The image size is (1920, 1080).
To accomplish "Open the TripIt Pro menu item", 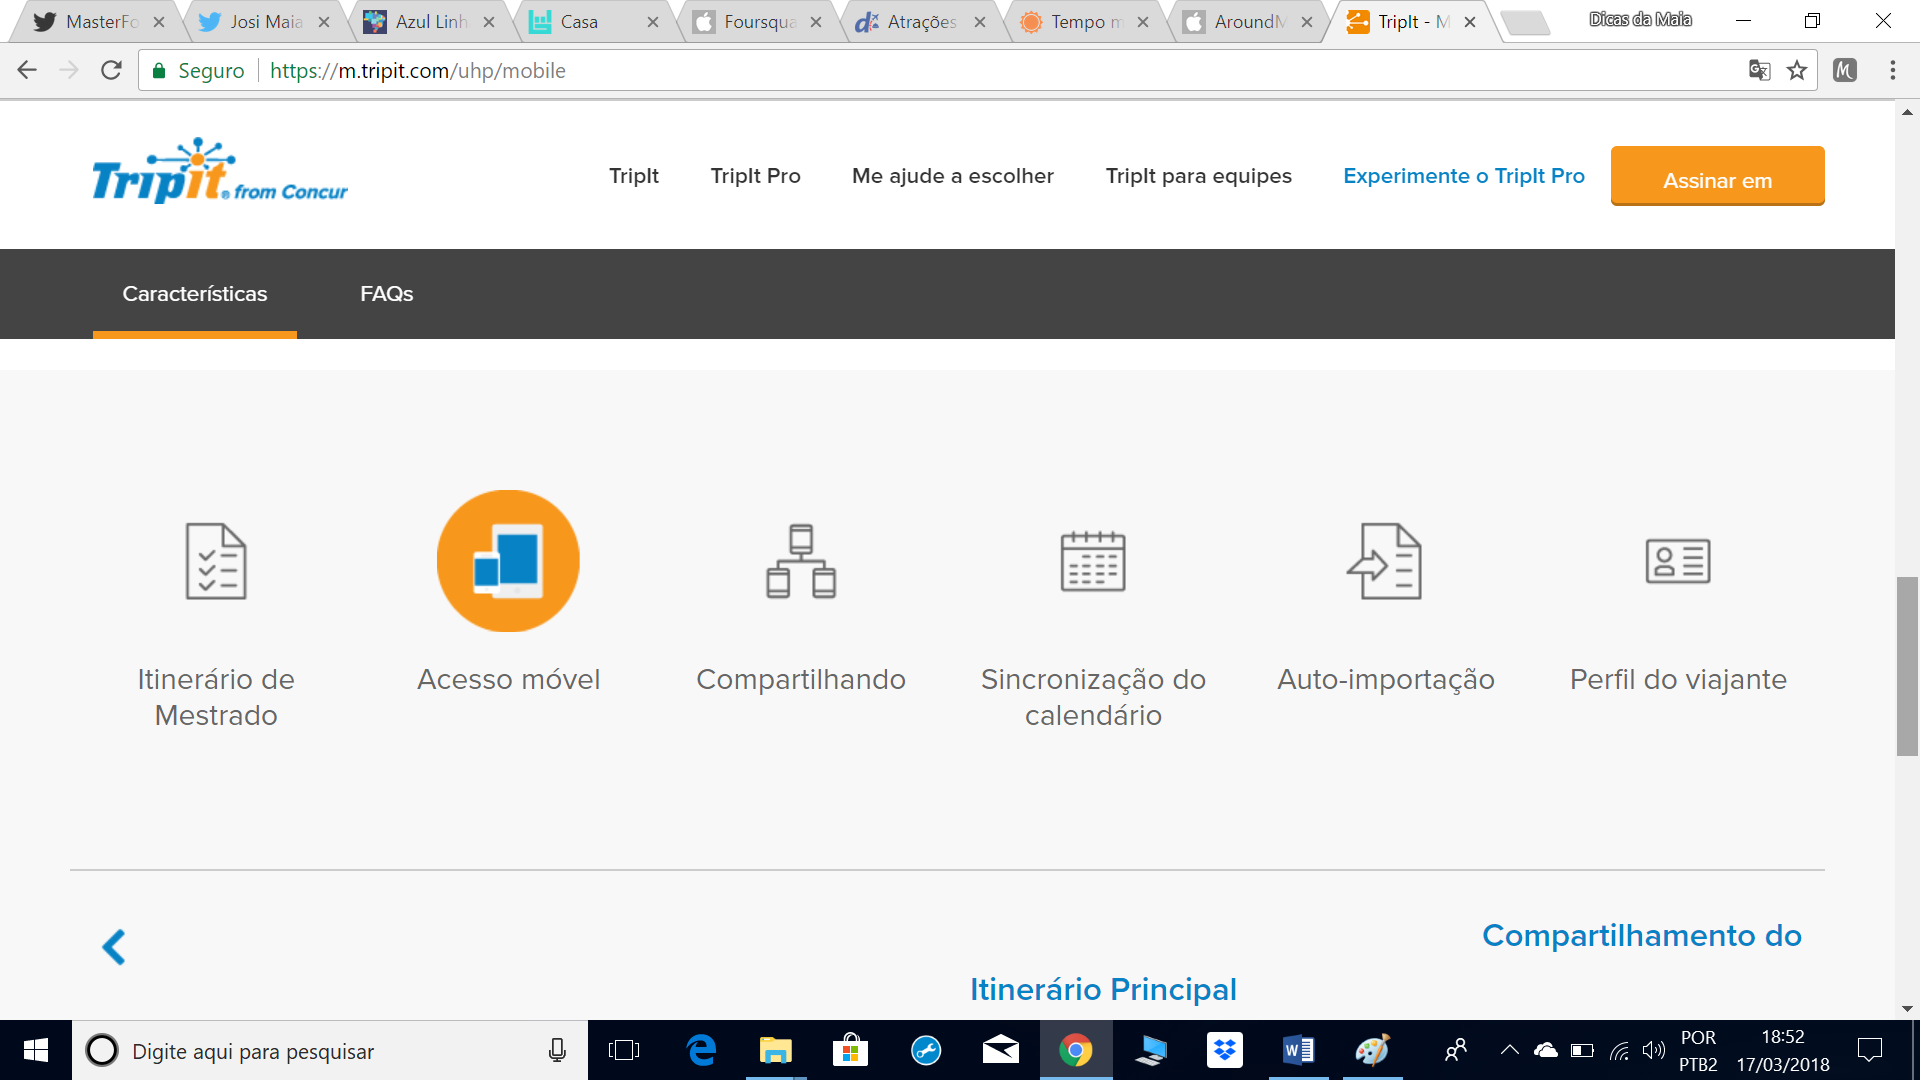I will tap(755, 176).
